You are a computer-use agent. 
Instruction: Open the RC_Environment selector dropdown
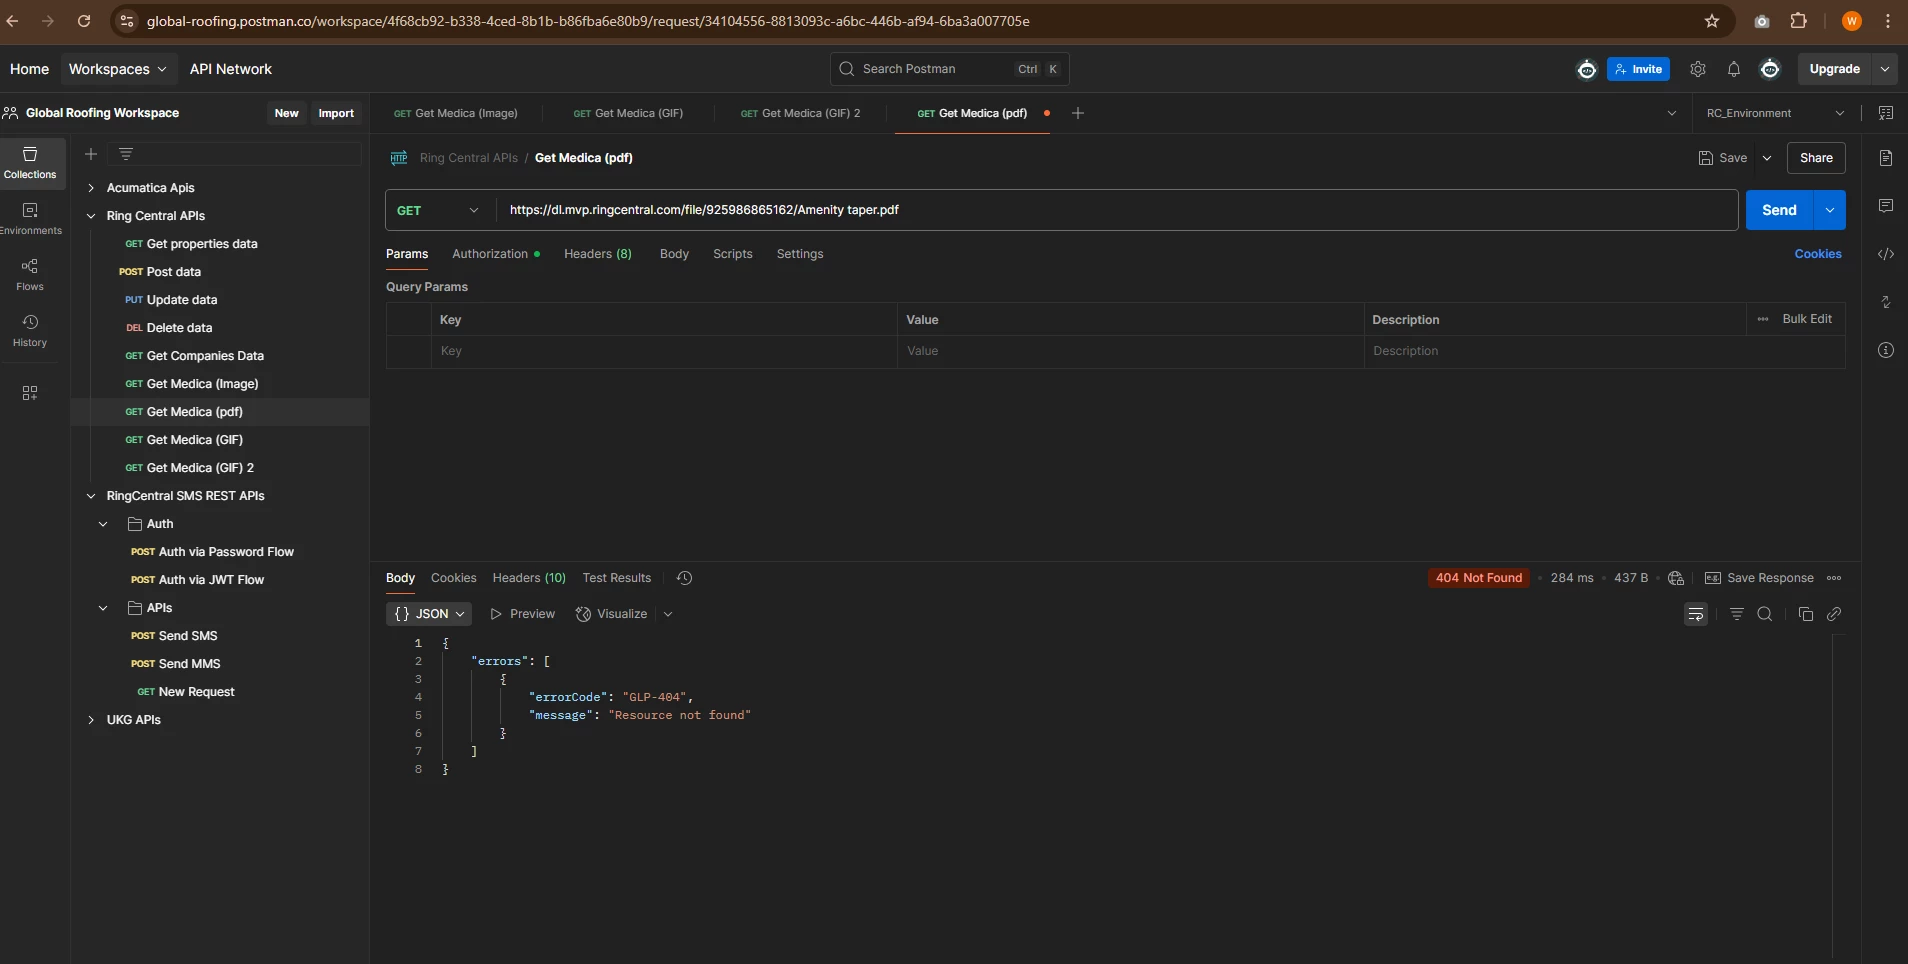[1775, 113]
